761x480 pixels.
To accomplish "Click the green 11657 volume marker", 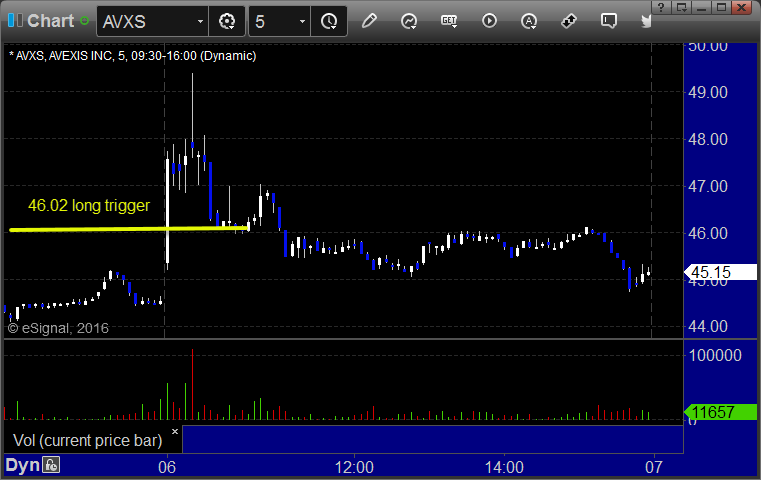I will pyautogui.click(x=720, y=412).
